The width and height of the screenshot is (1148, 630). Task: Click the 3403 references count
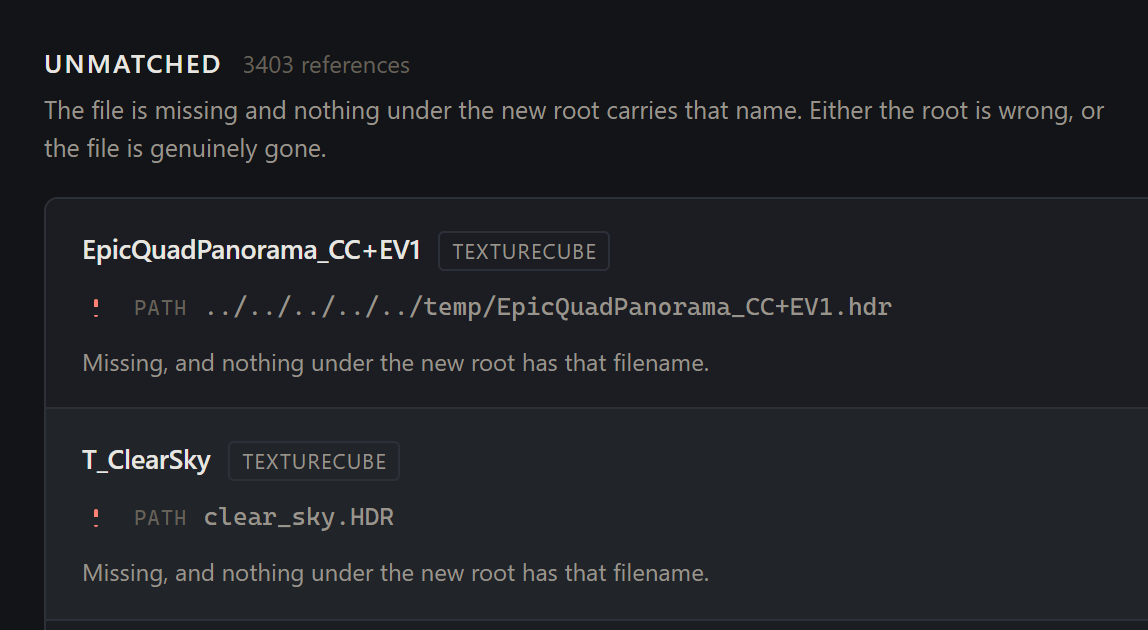point(326,65)
